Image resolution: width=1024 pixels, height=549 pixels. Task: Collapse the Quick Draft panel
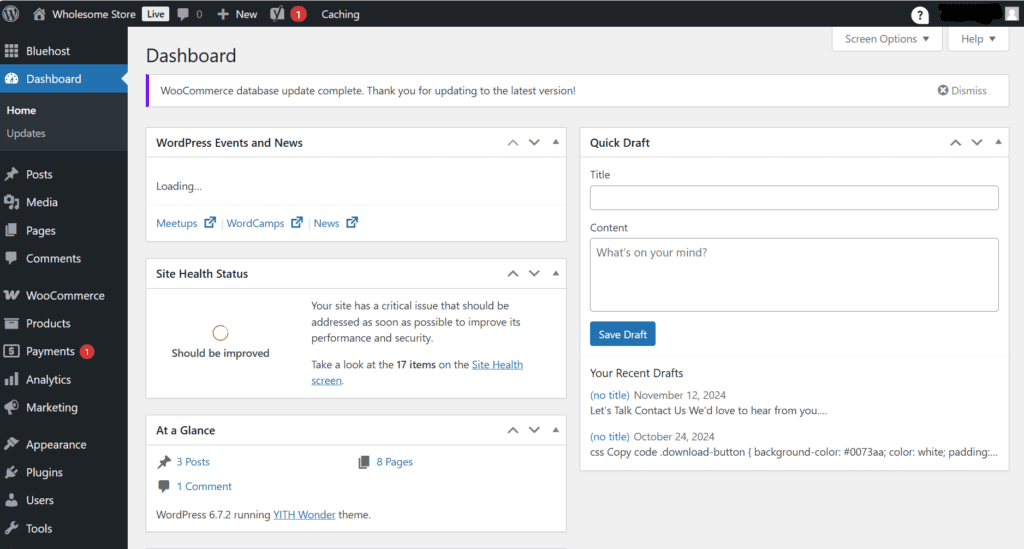[x=998, y=142]
